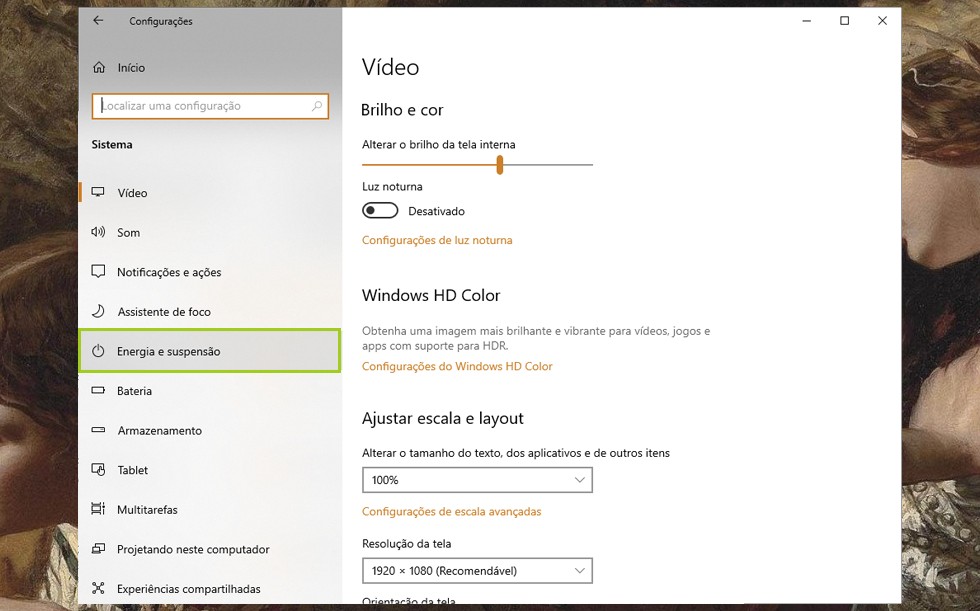
Task: Open Armazenamento settings
Action: pos(210,430)
